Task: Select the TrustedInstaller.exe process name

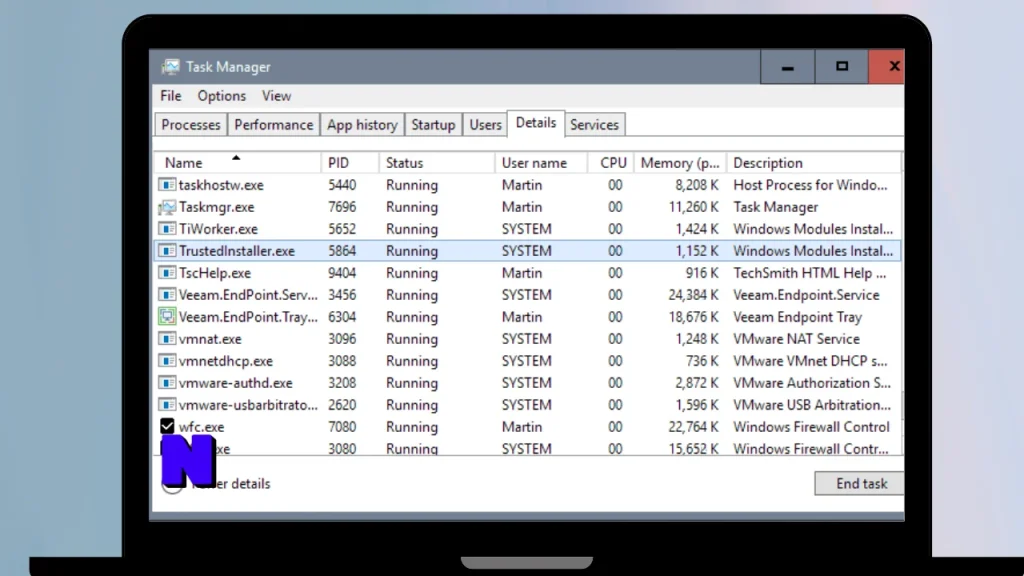Action: [x=236, y=251]
